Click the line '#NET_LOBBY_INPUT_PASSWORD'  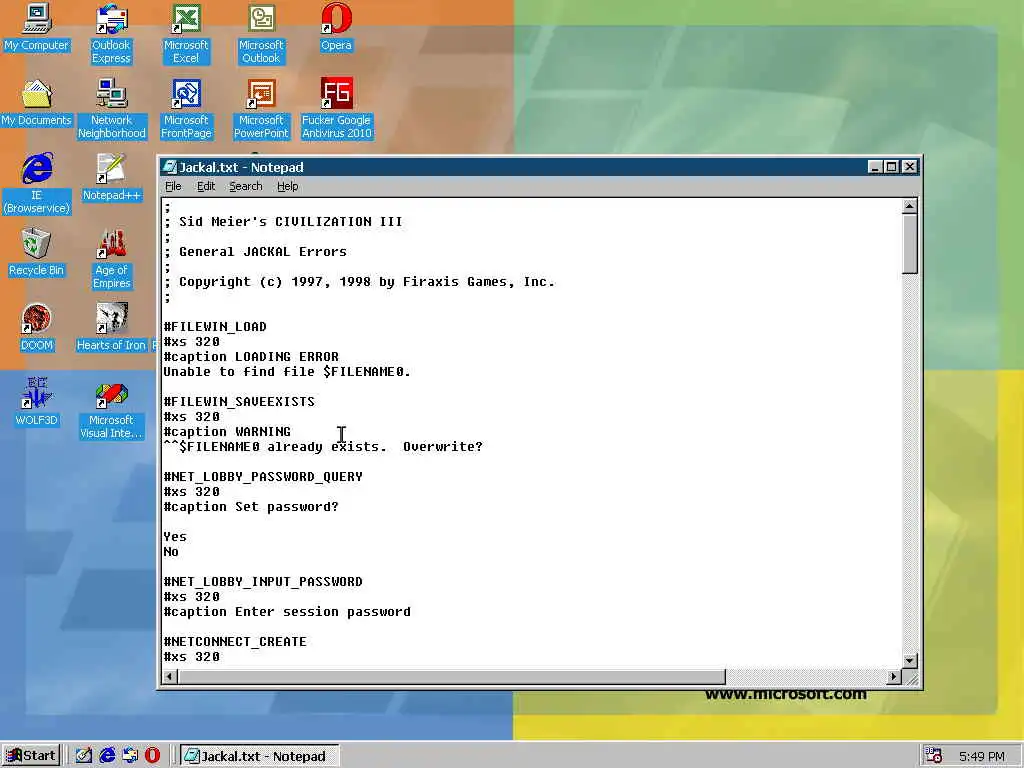pos(263,582)
